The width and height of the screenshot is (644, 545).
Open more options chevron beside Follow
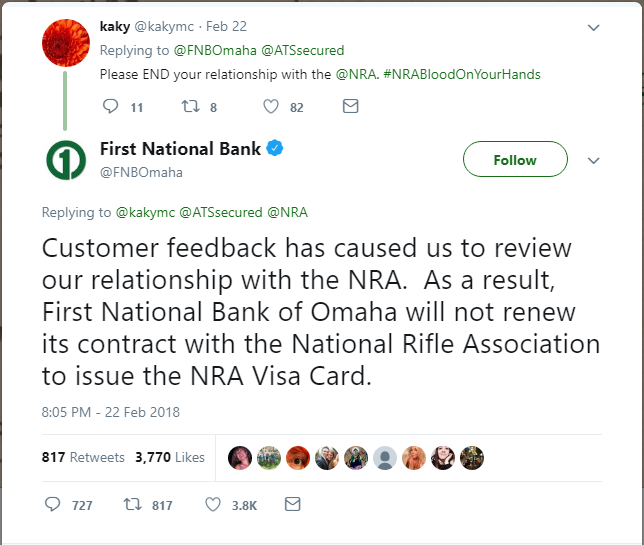point(594,160)
